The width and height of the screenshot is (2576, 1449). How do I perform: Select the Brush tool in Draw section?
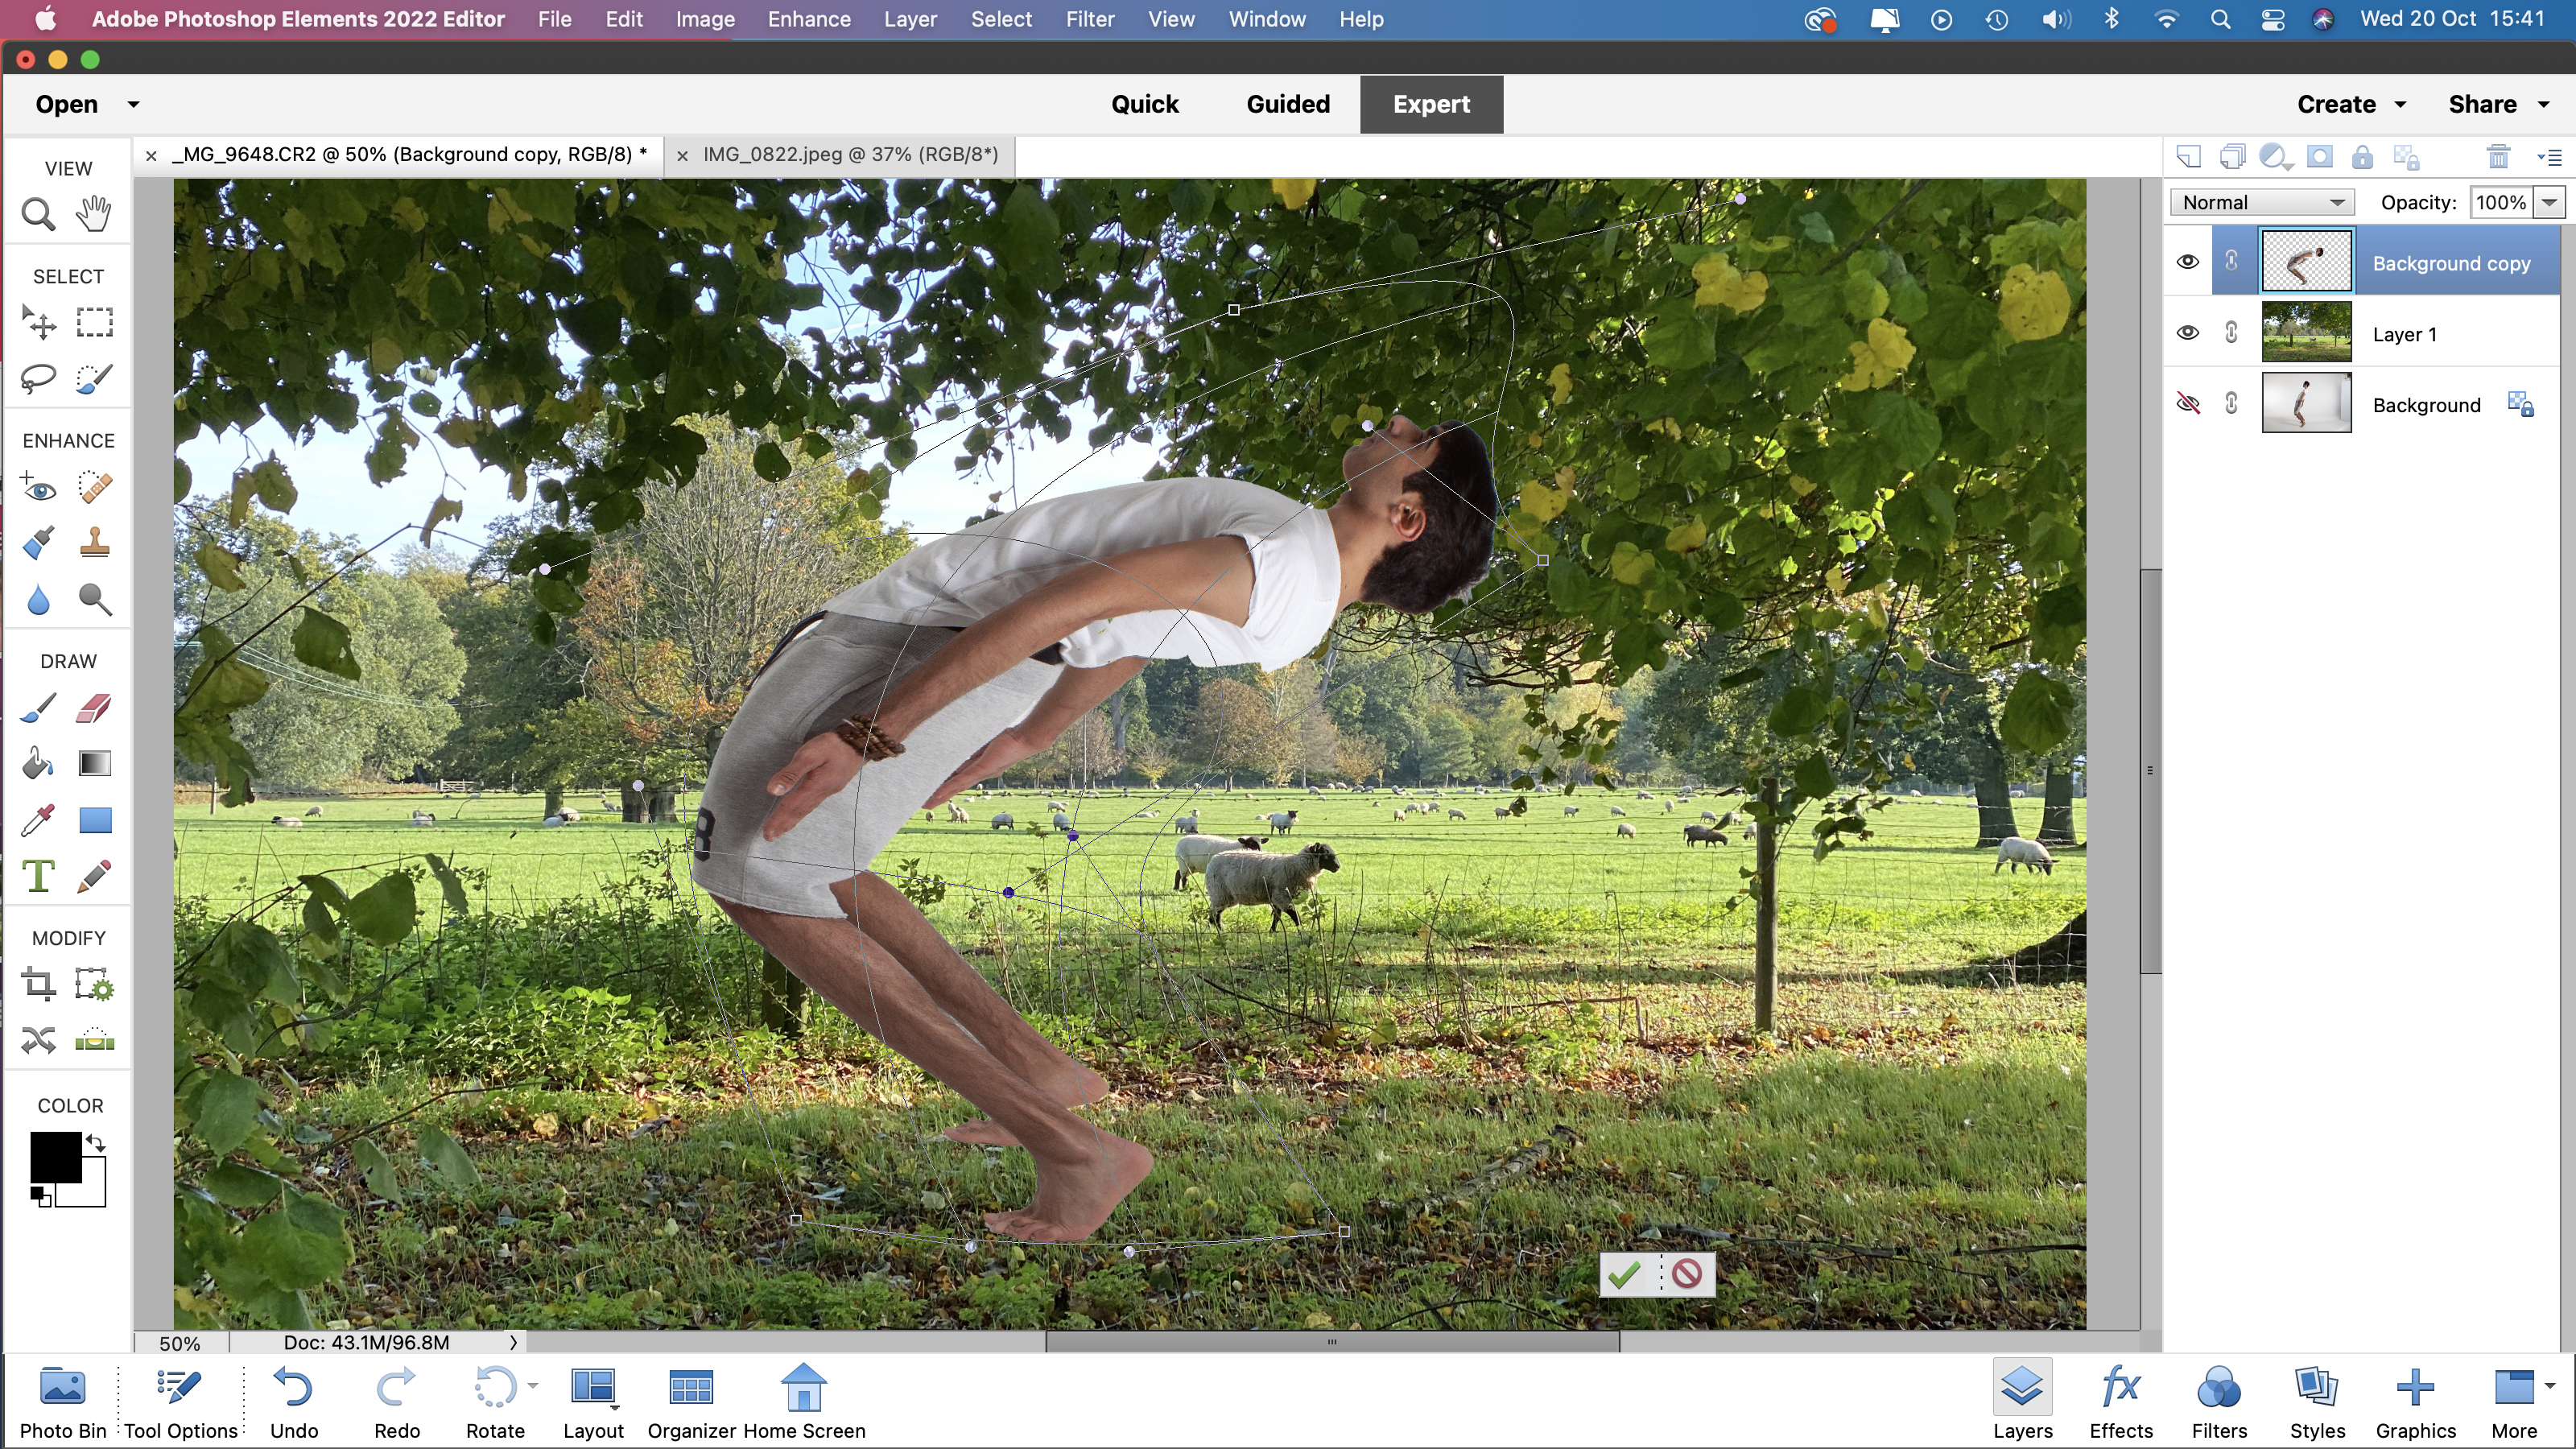(x=37, y=709)
